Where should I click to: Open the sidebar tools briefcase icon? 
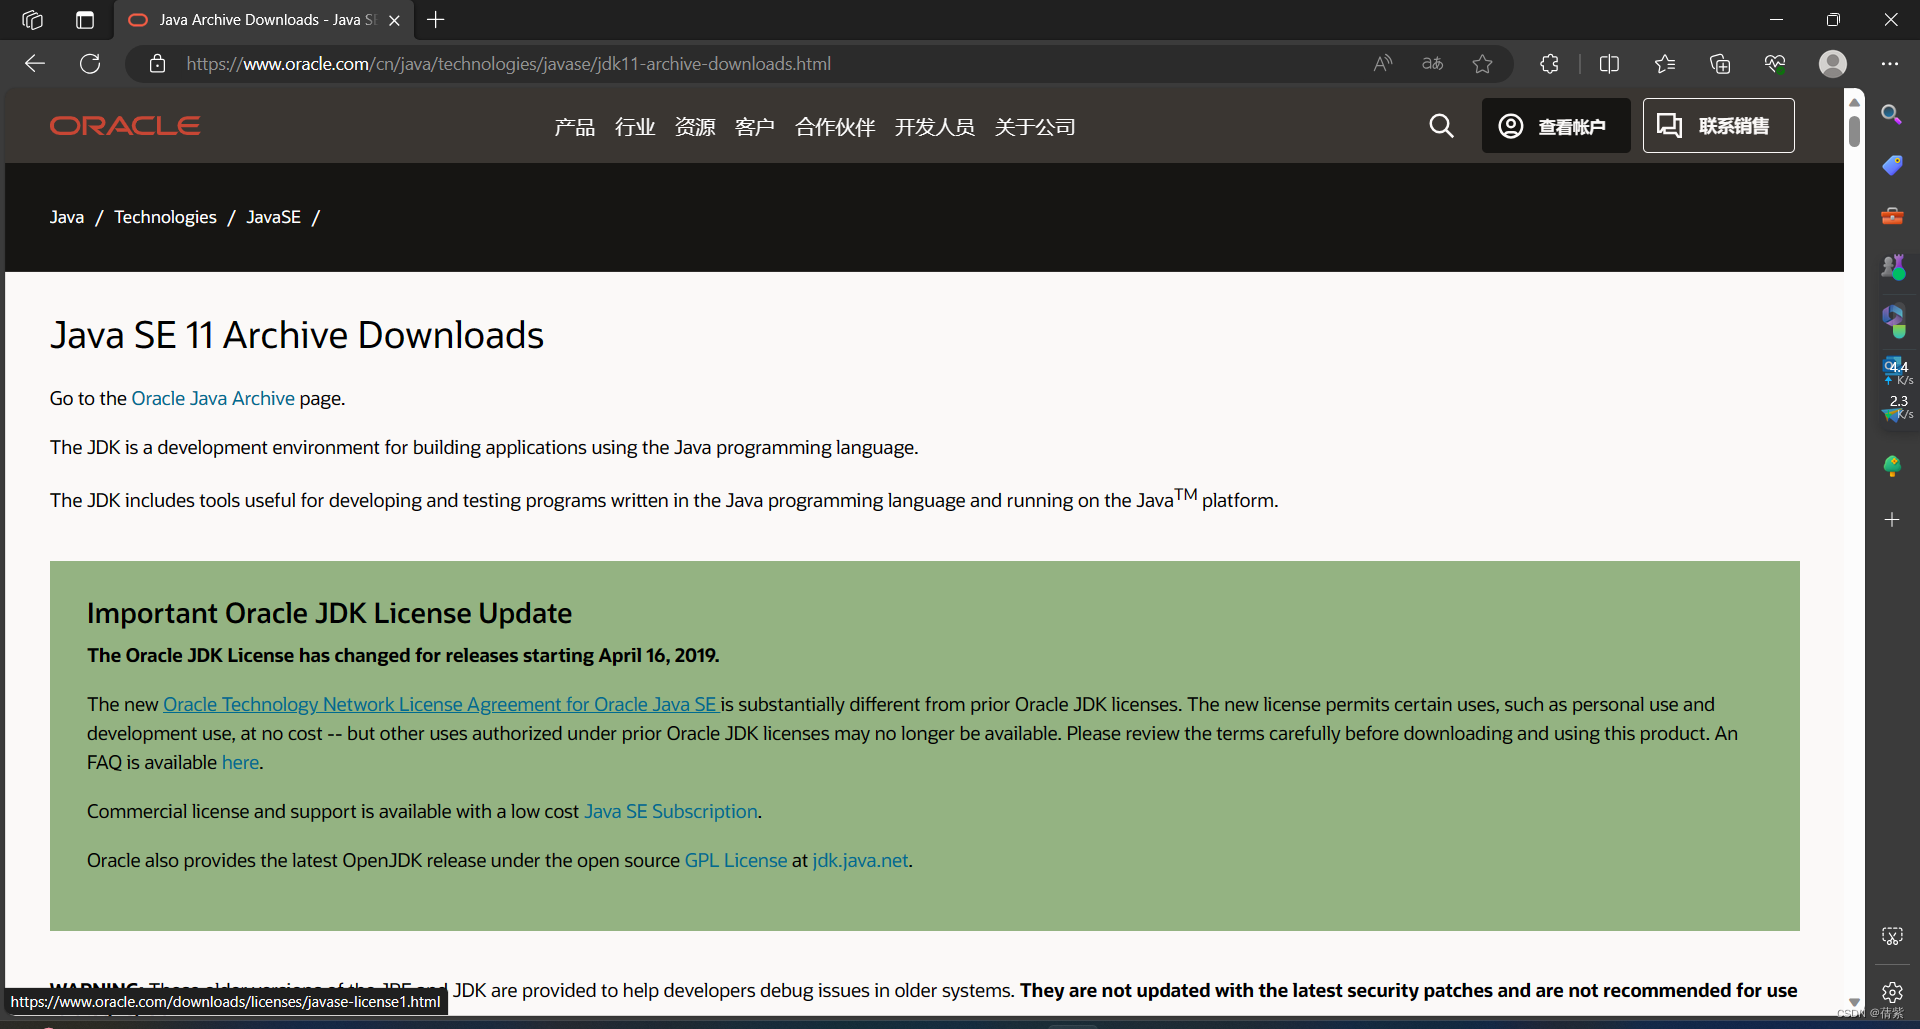coord(1892,216)
